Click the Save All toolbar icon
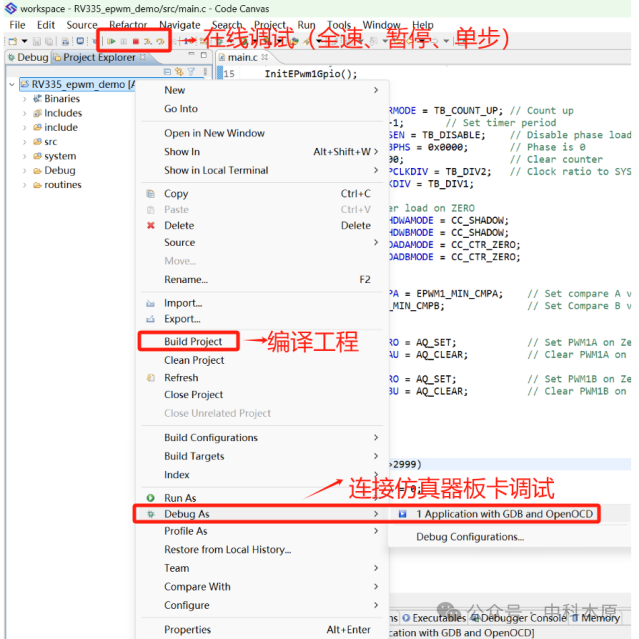 49,41
